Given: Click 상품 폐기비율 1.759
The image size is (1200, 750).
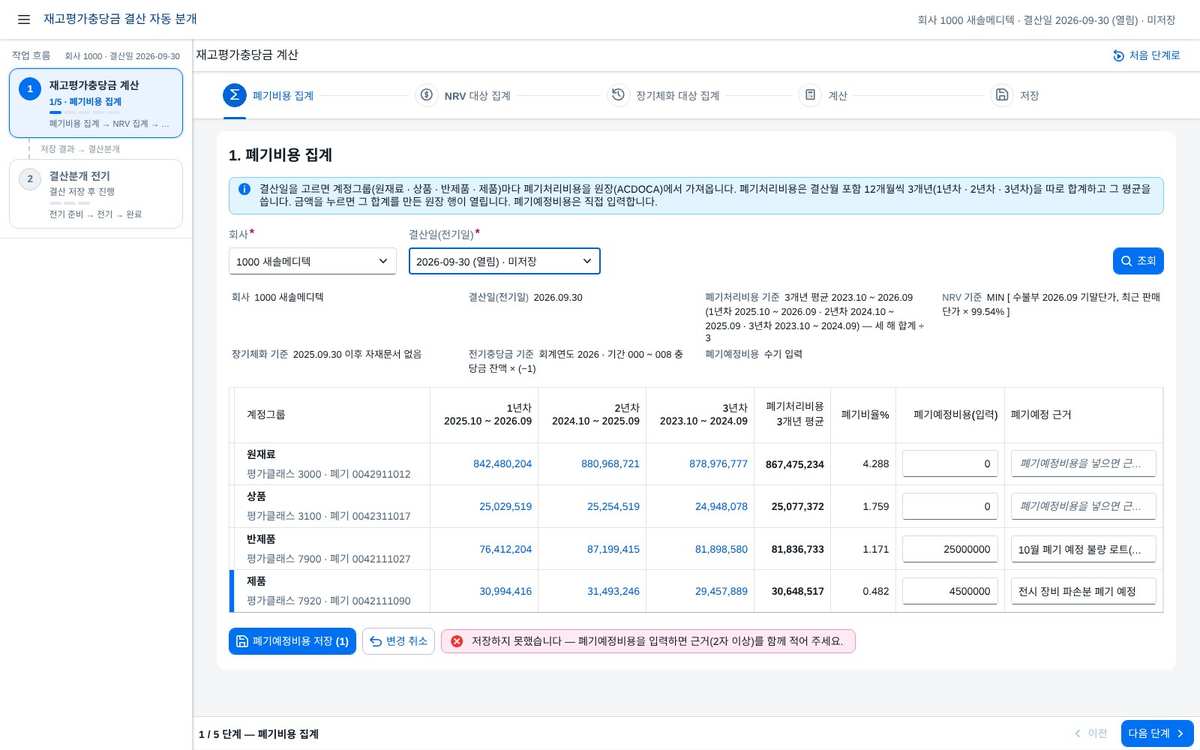Looking at the screenshot, I should click(x=875, y=507).
